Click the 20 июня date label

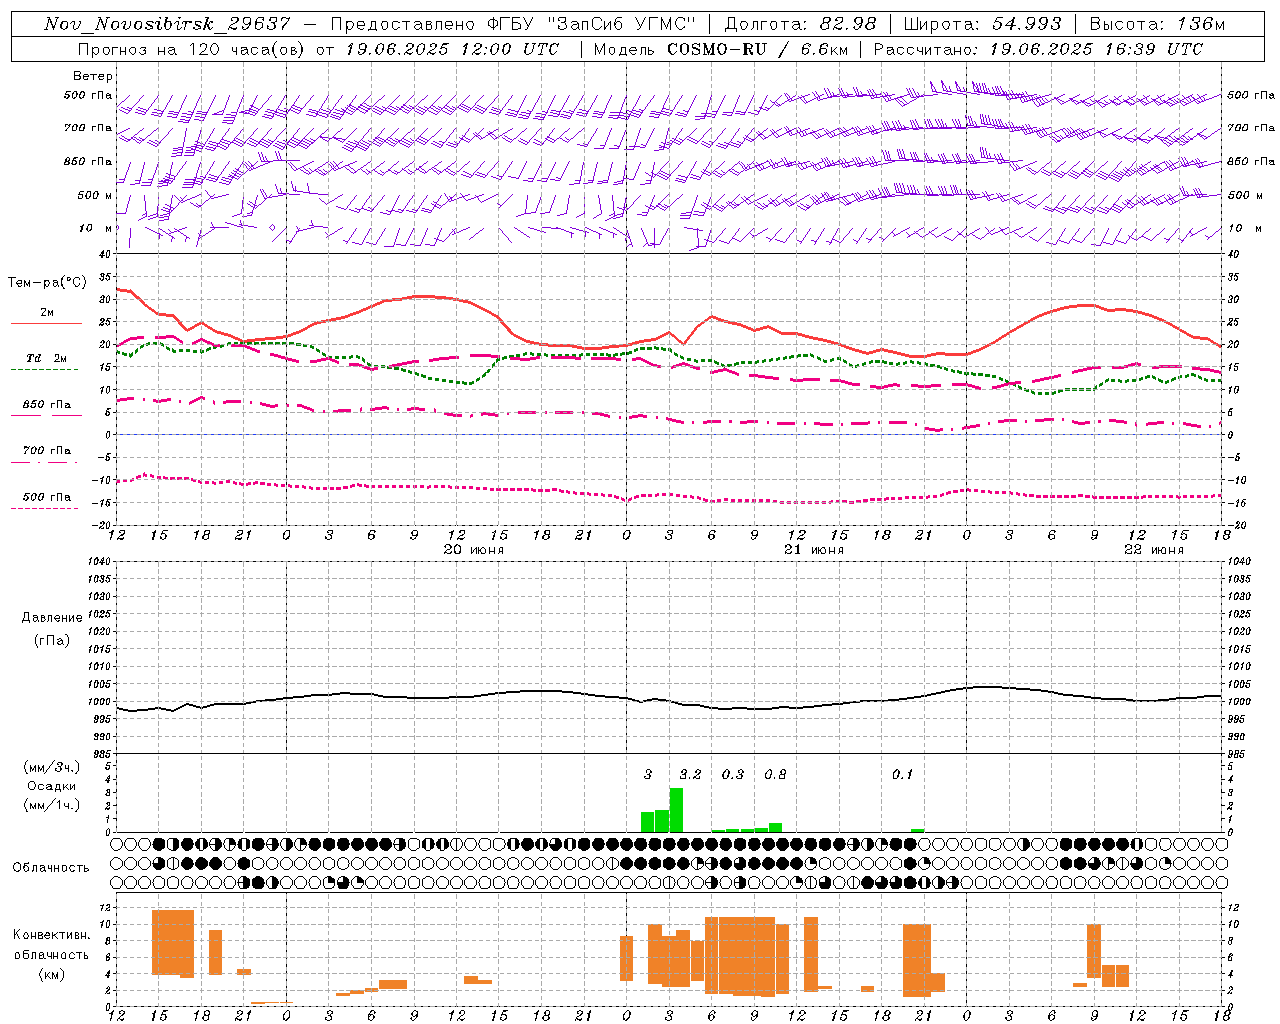click(474, 550)
